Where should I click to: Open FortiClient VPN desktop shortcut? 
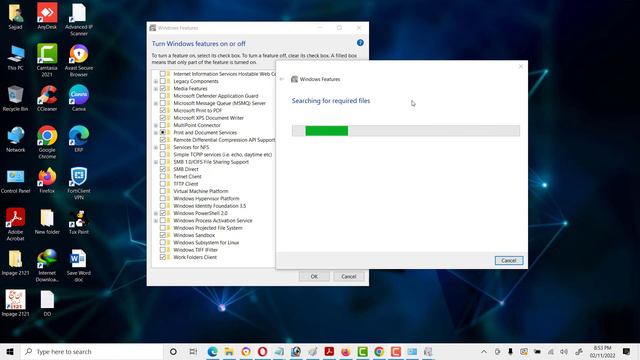pyautogui.click(x=79, y=183)
